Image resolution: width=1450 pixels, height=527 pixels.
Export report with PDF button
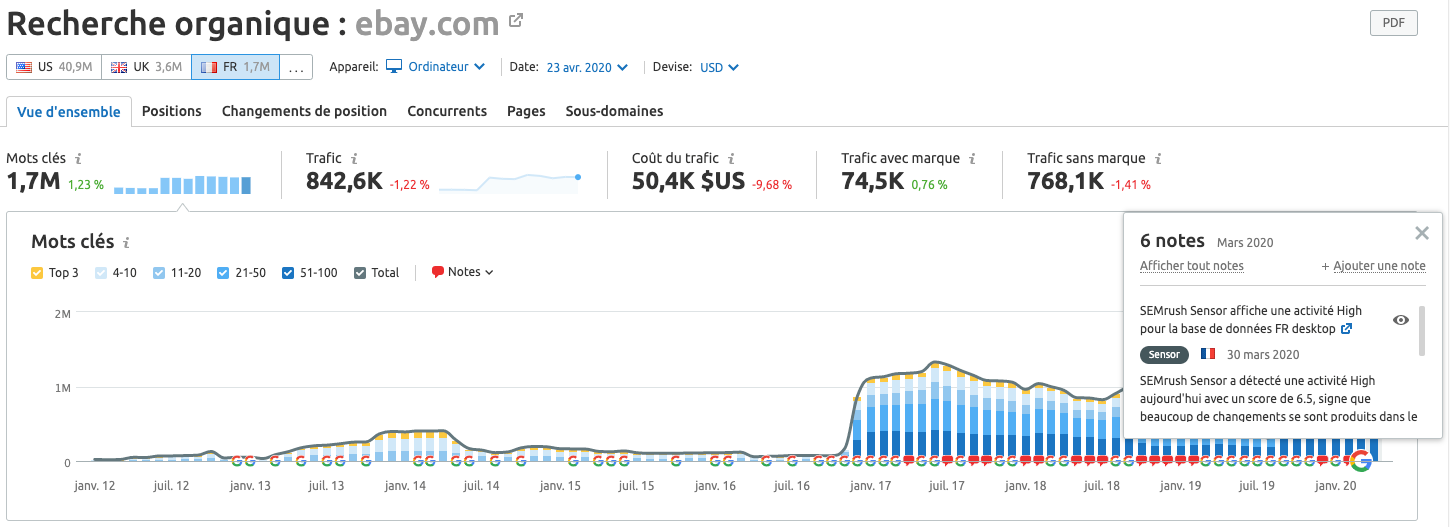(1393, 23)
